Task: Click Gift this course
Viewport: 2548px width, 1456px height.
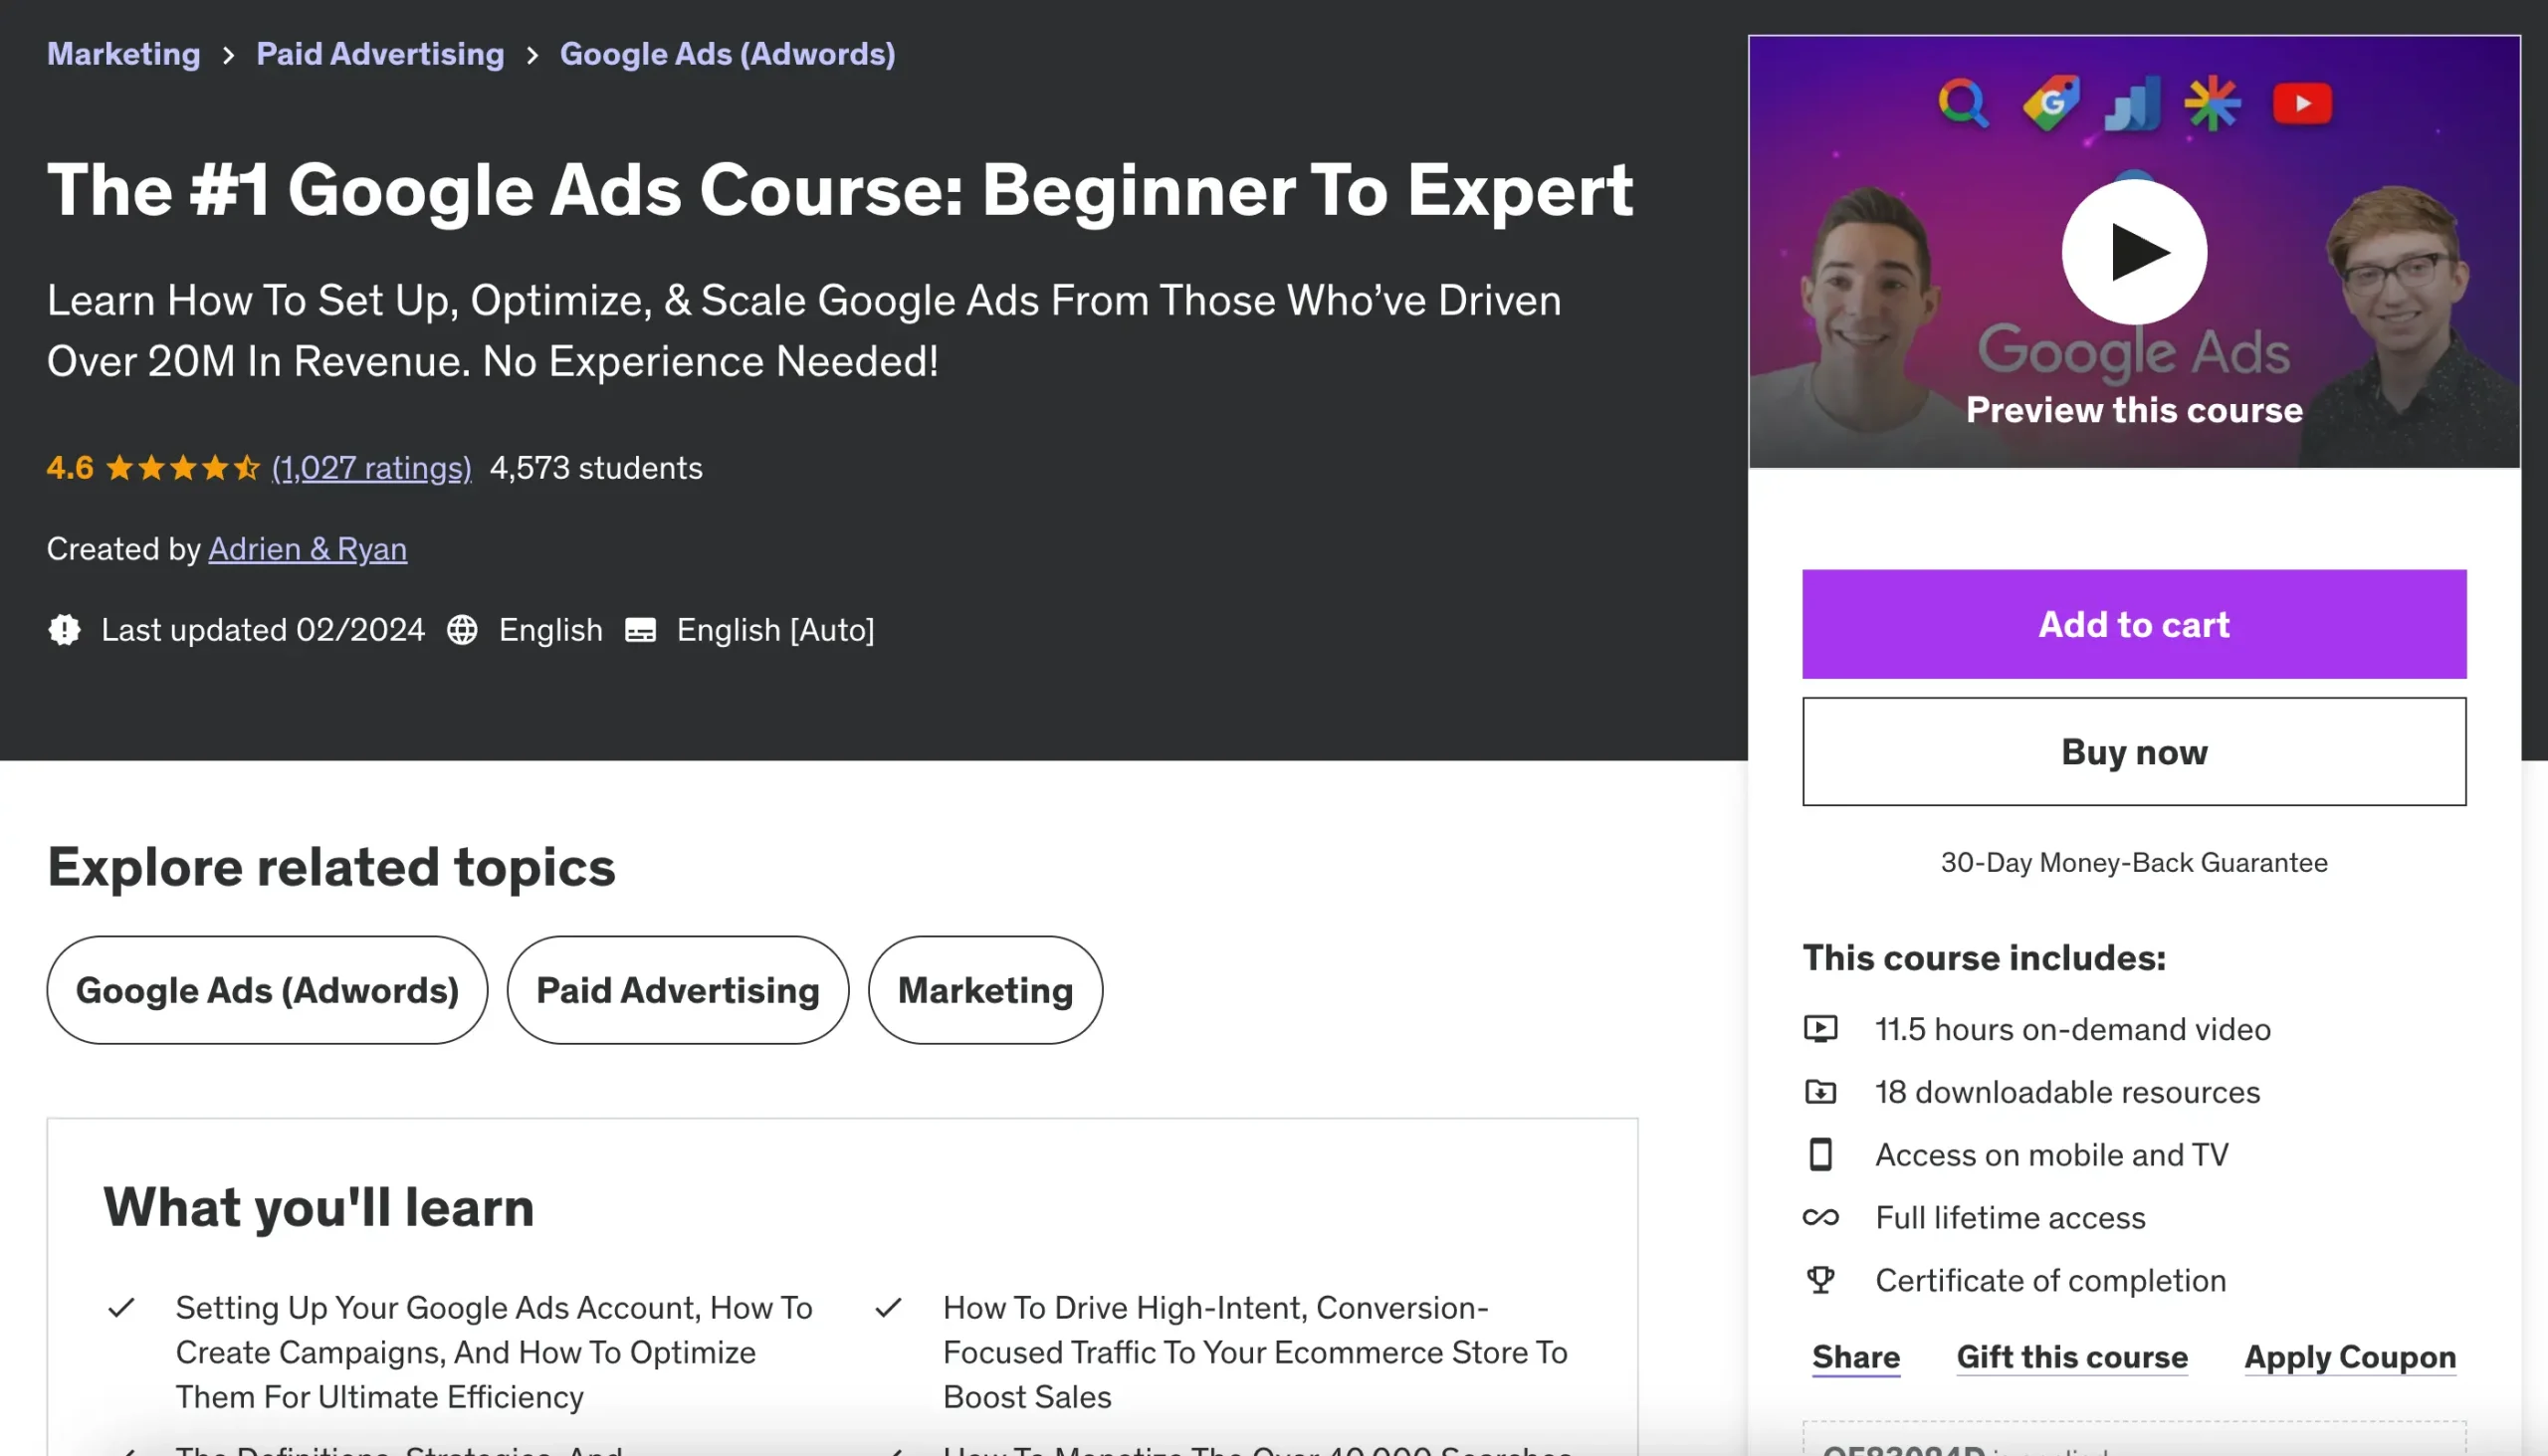Action: 2071,1357
